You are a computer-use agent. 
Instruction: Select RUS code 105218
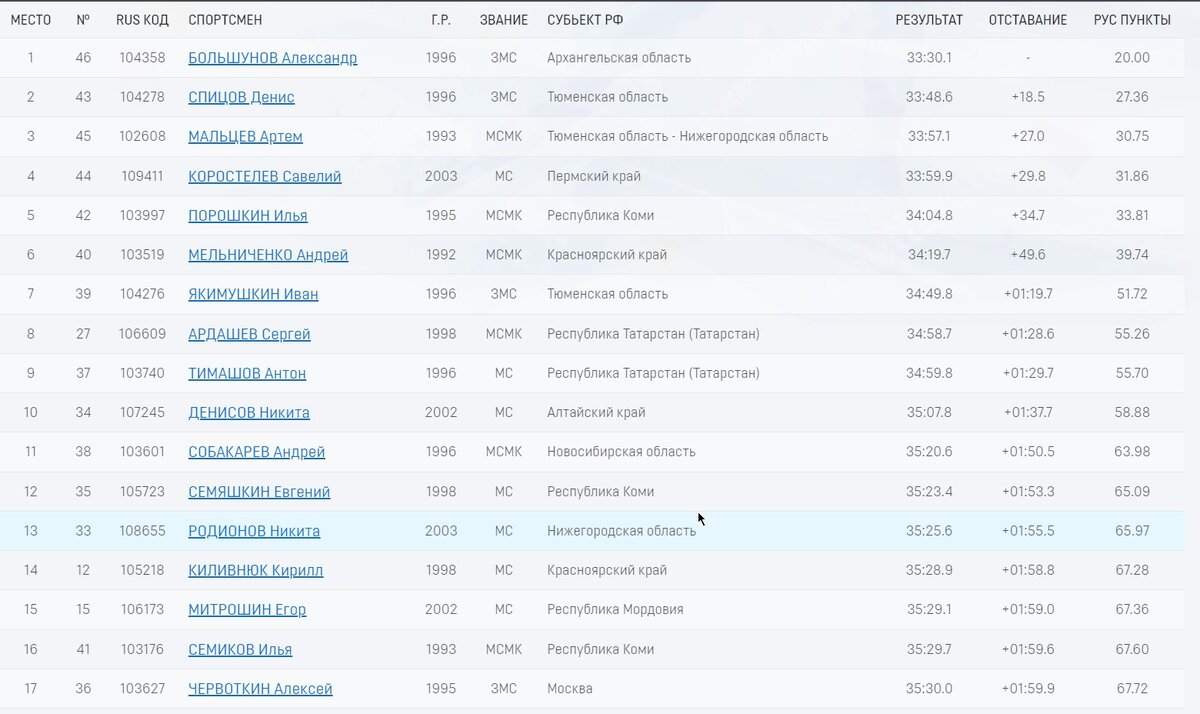[x=142, y=570]
